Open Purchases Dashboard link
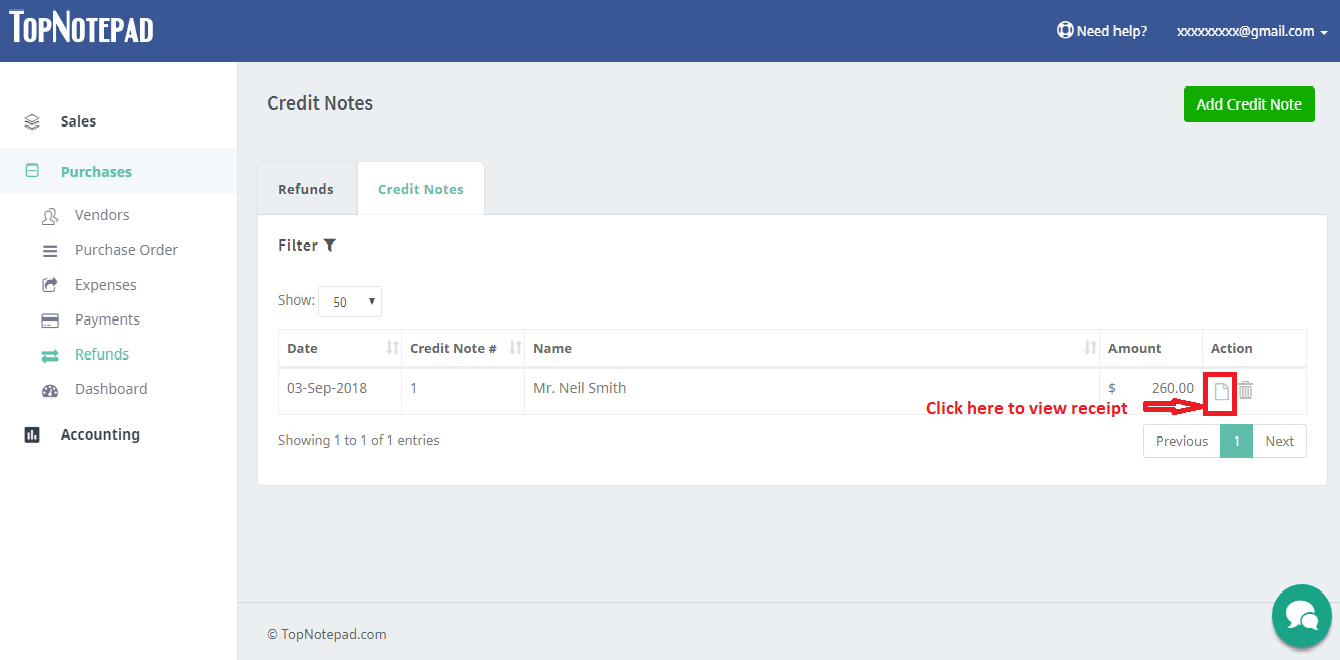The height and width of the screenshot is (660, 1340). (x=111, y=389)
